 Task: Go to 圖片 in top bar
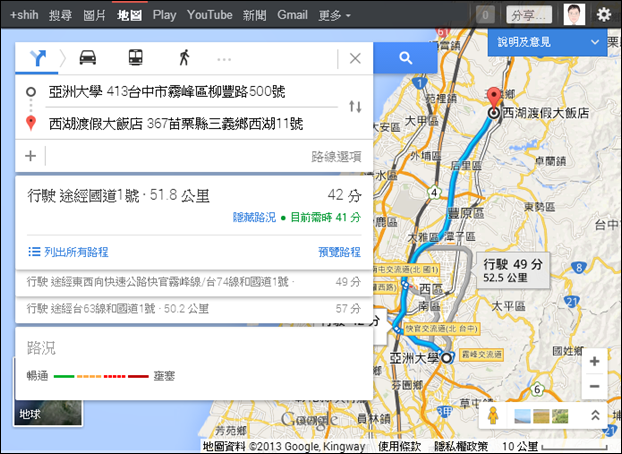tap(94, 15)
